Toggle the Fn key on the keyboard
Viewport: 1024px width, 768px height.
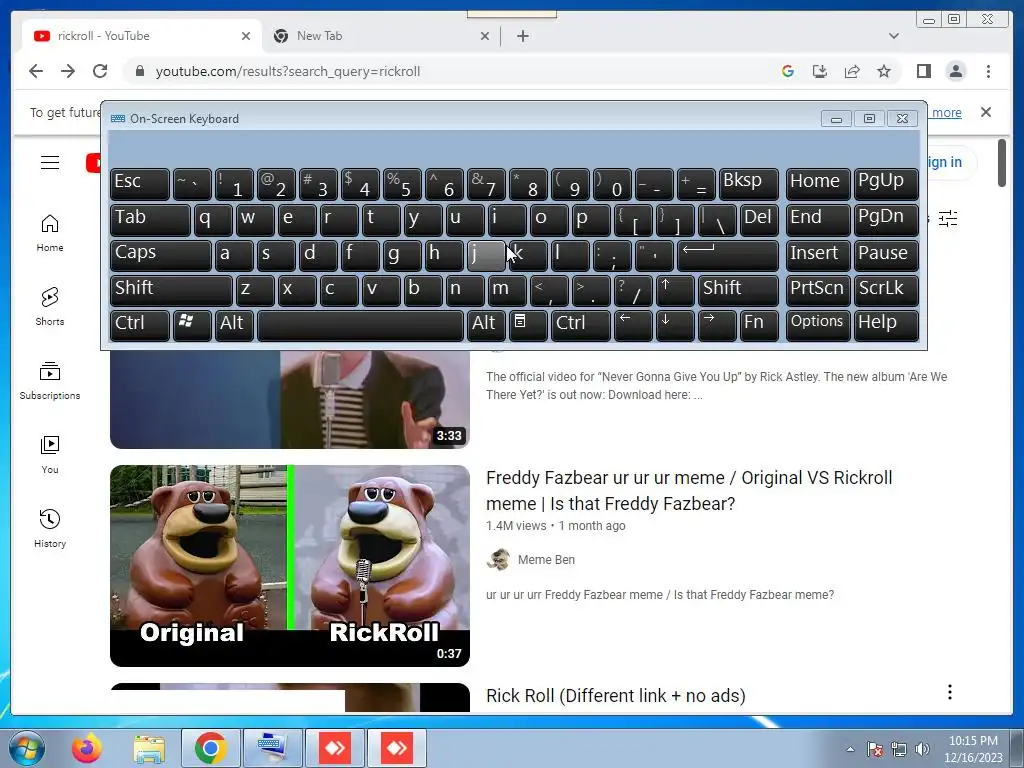[x=759, y=325]
